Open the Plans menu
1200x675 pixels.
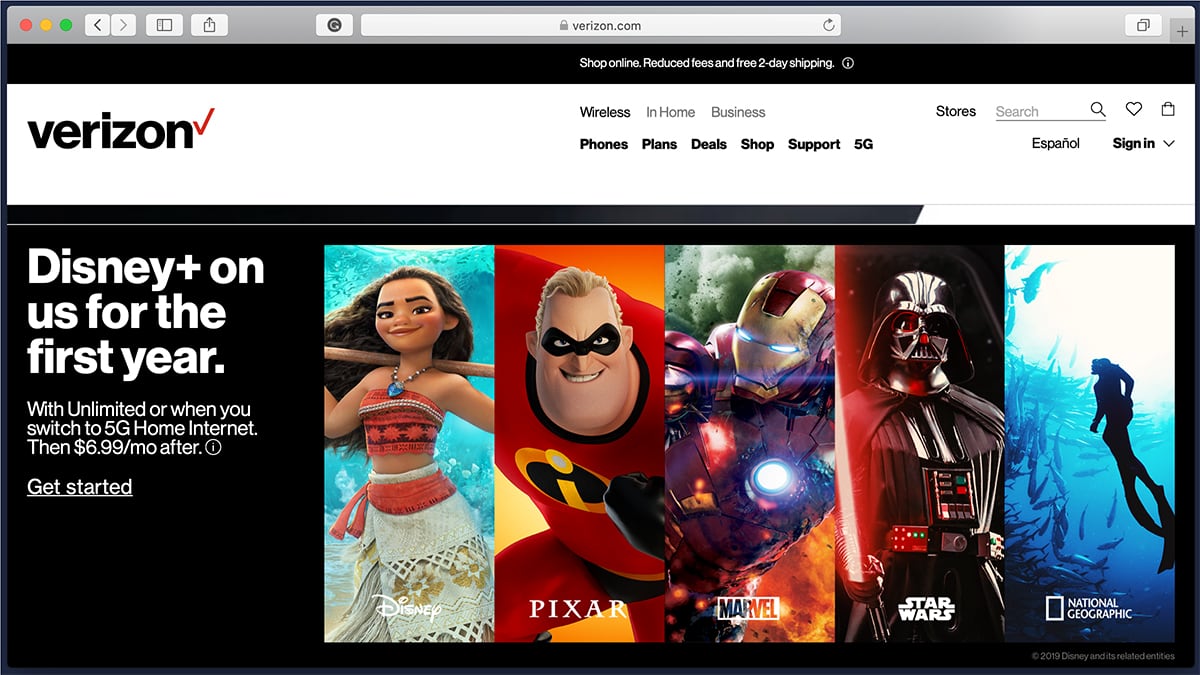pos(659,144)
